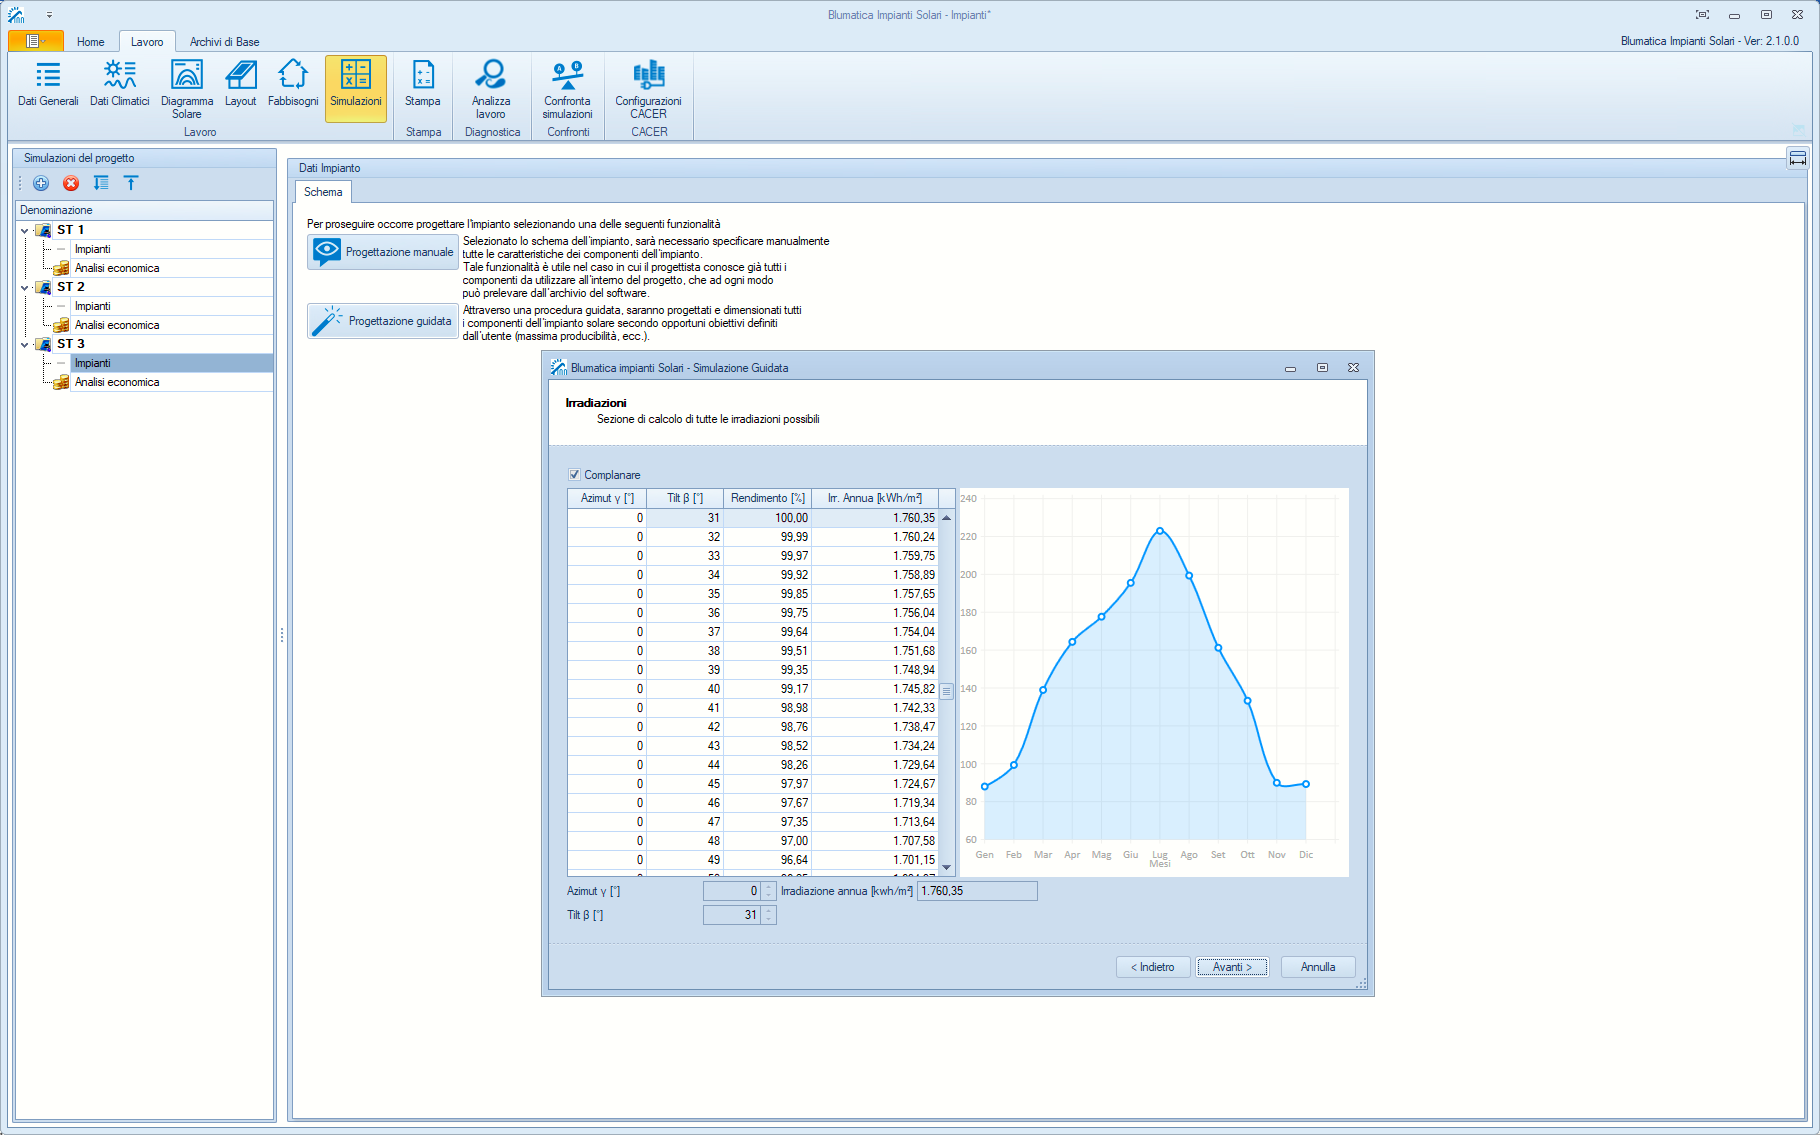Open Confronta simulazioni tool
The height and width of the screenshot is (1135, 1820).
pos(567,86)
